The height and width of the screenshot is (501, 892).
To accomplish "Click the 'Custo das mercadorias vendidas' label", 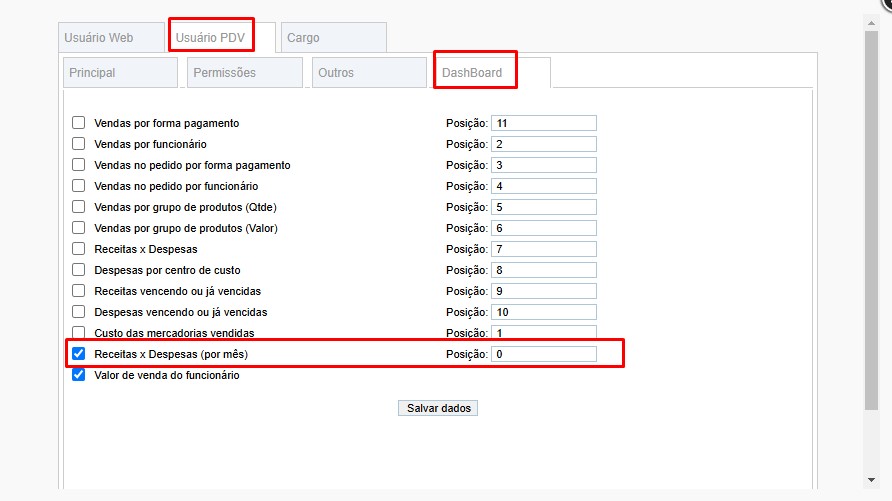I will pyautogui.click(x=174, y=333).
